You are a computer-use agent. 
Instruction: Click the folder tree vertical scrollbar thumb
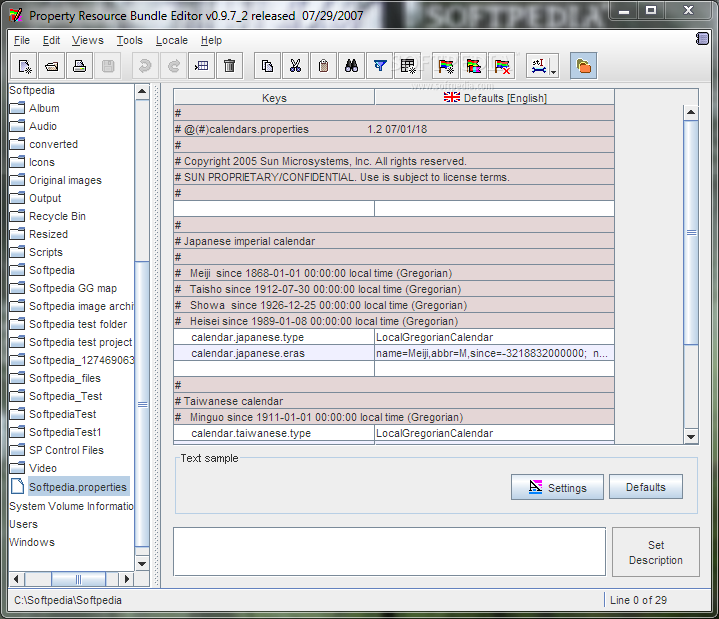coord(143,404)
